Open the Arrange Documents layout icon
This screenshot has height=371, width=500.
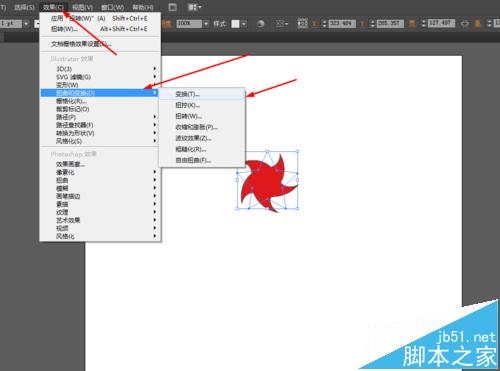(x=195, y=7)
